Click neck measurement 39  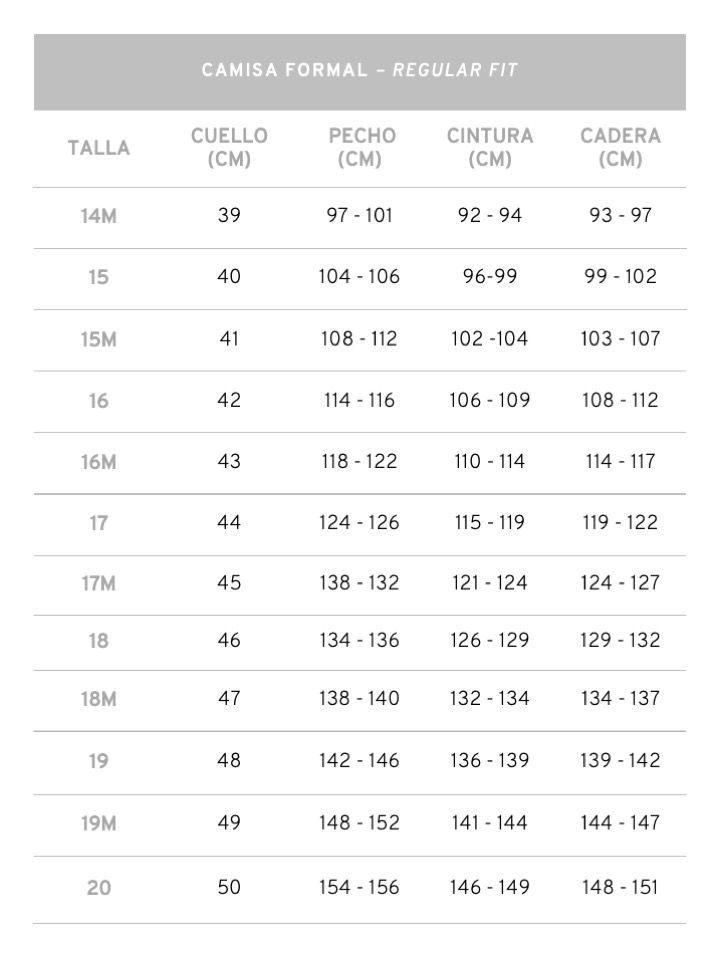229,216
